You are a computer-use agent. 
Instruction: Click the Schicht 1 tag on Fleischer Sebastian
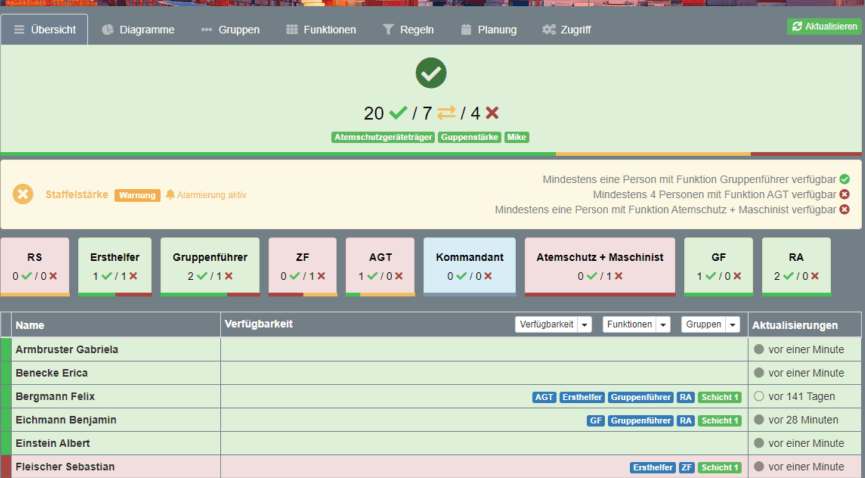720,467
